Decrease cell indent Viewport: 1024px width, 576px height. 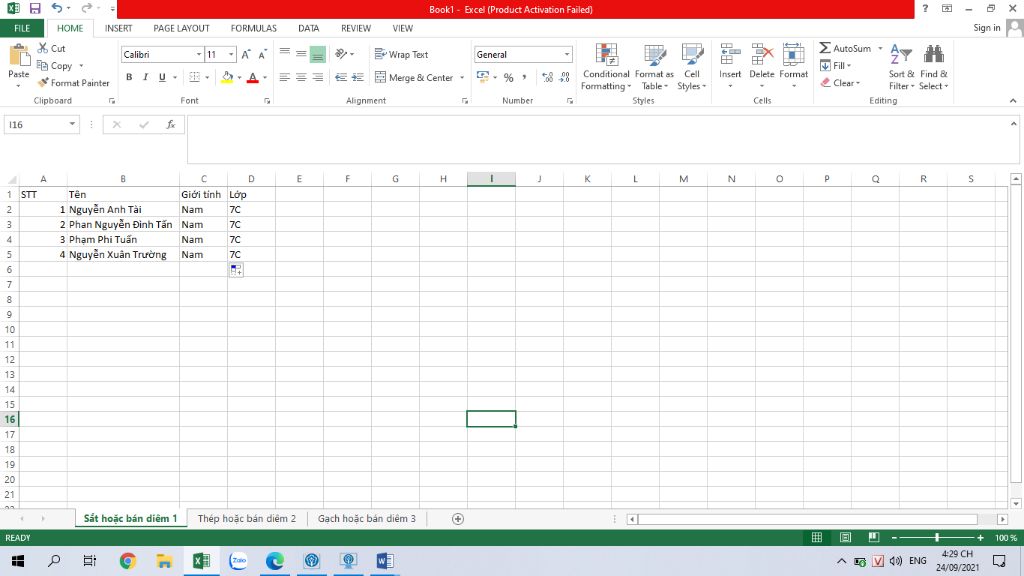click(x=341, y=78)
